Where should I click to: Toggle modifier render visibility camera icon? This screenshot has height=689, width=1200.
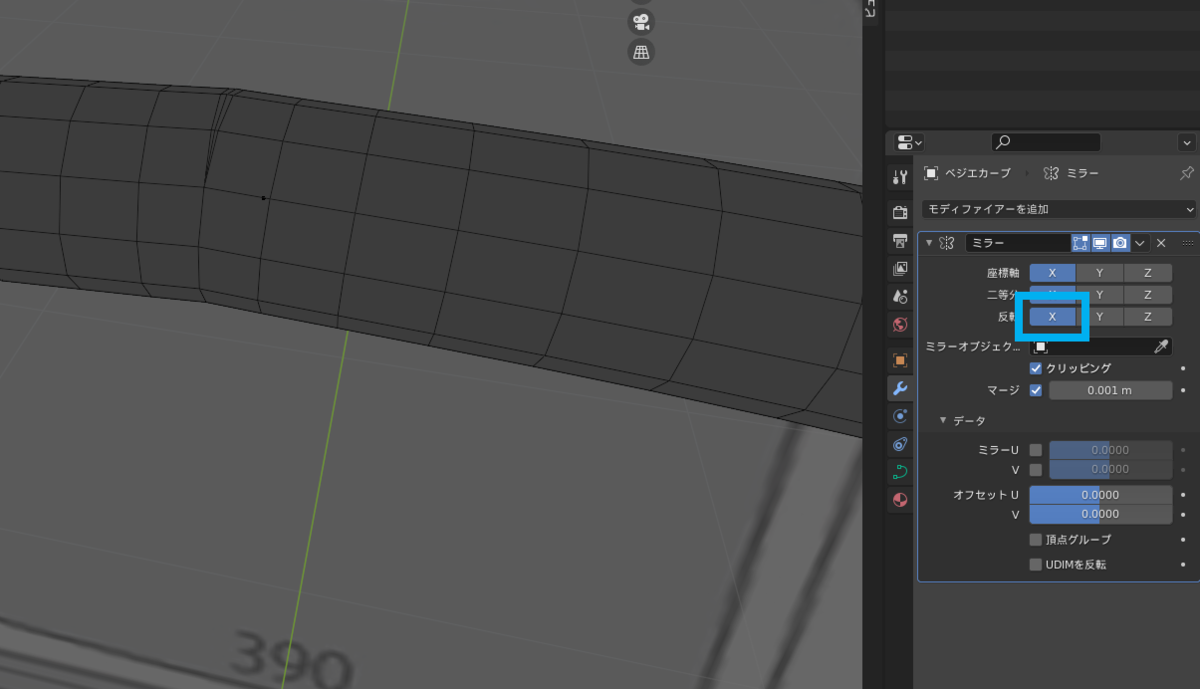(1120, 243)
